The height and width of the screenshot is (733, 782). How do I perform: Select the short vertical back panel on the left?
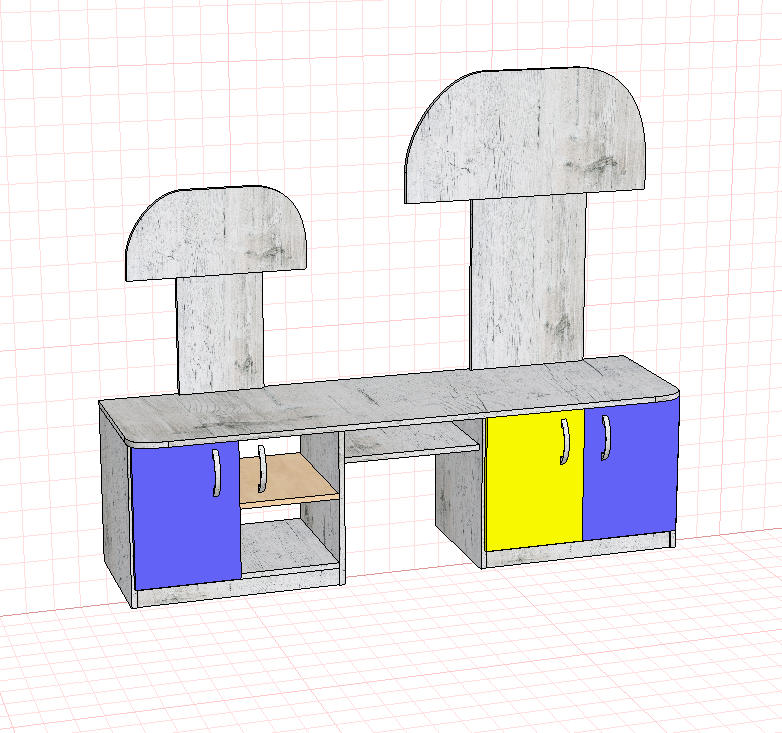[x=219, y=334]
